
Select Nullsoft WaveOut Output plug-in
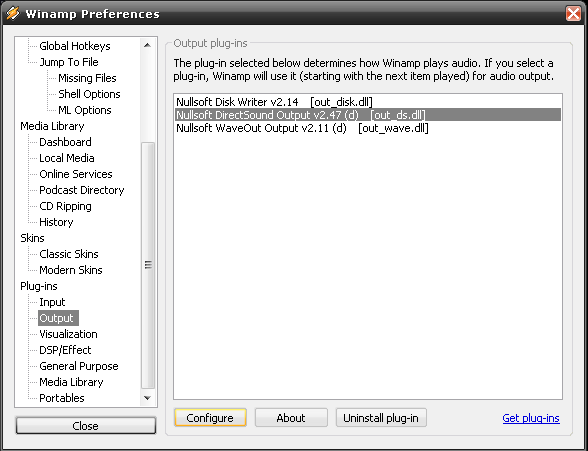(x=302, y=128)
